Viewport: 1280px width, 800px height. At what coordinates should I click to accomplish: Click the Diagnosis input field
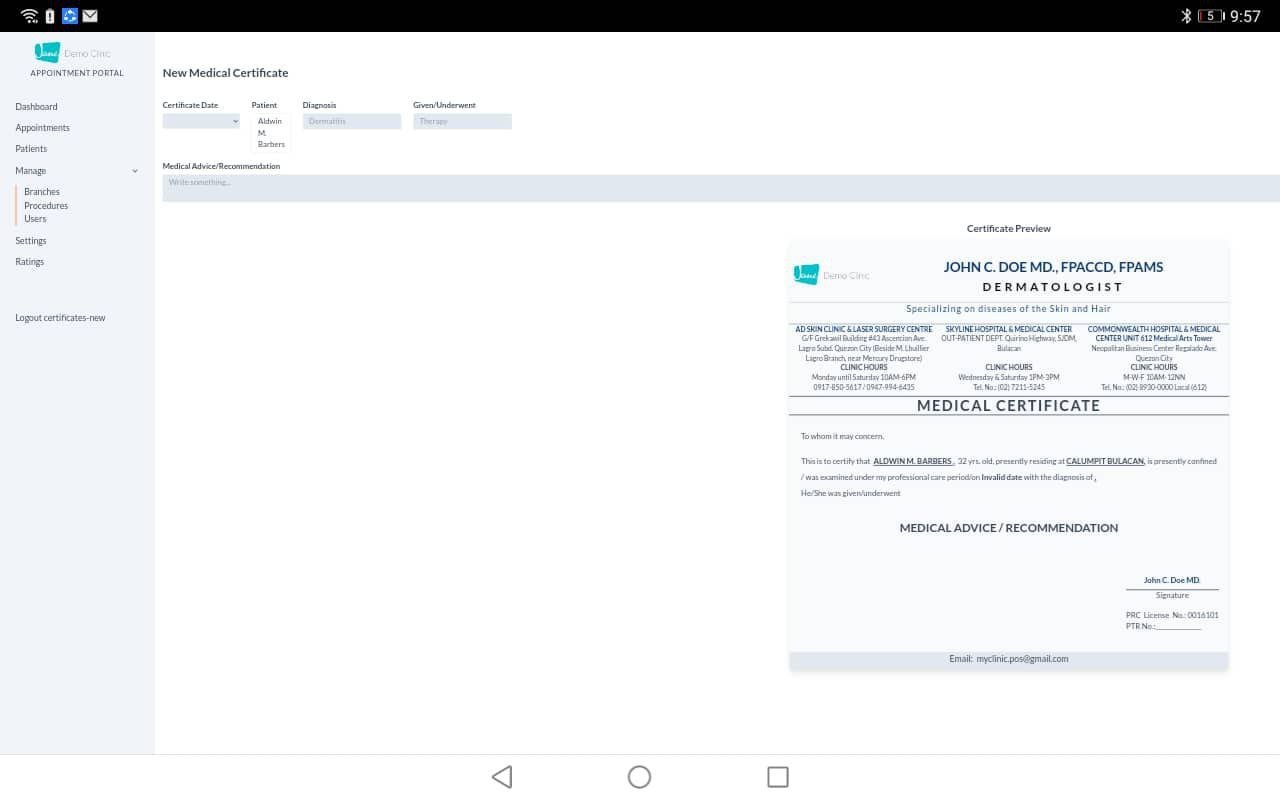coord(351,121)
